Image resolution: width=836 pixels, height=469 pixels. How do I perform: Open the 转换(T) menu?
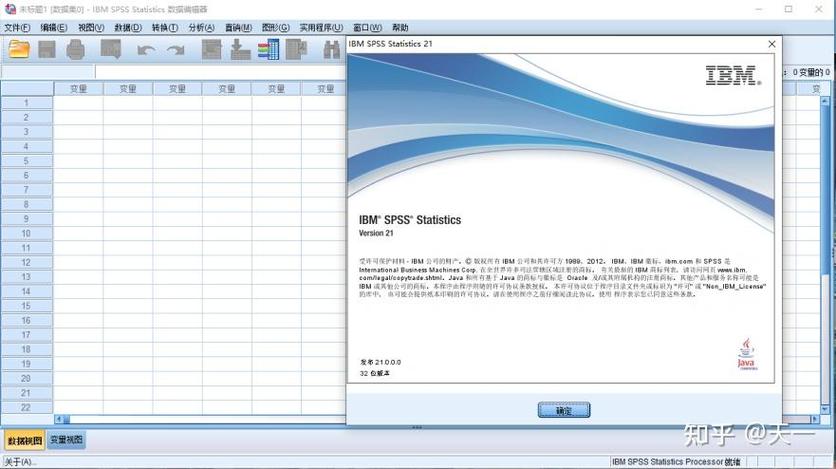[165, 28]
